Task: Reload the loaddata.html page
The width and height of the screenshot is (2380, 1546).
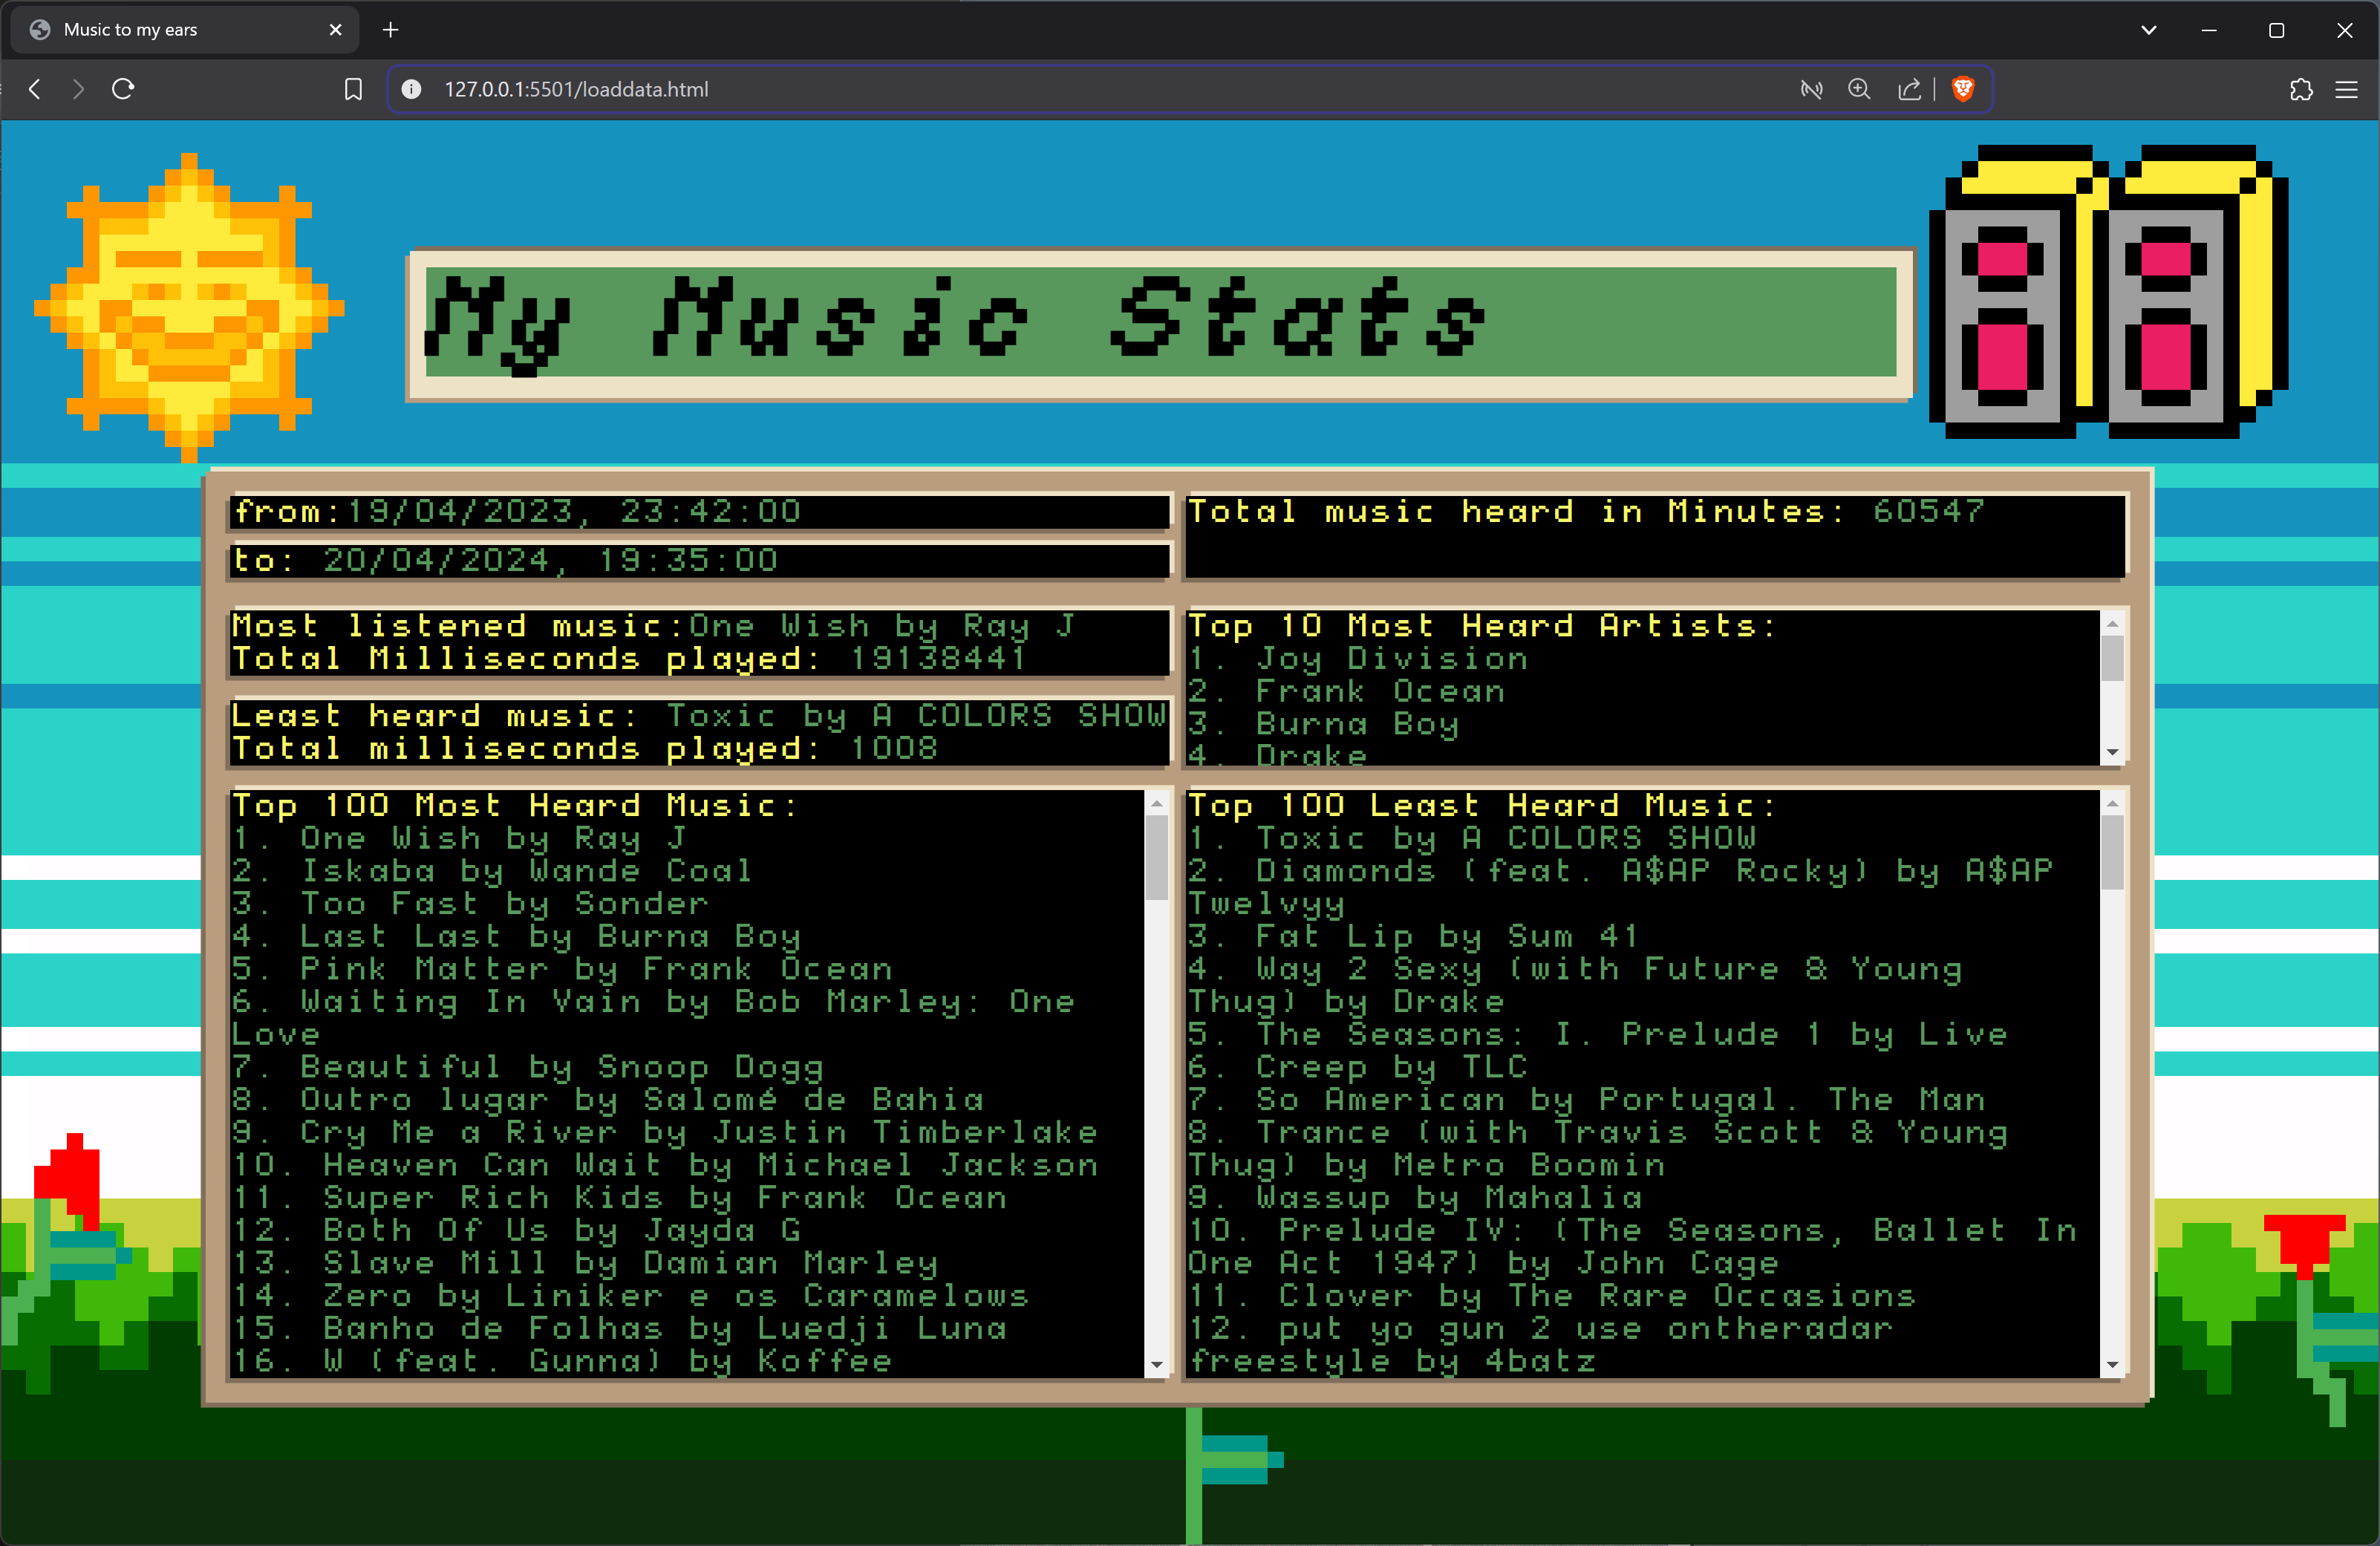Action: [123, 89]
